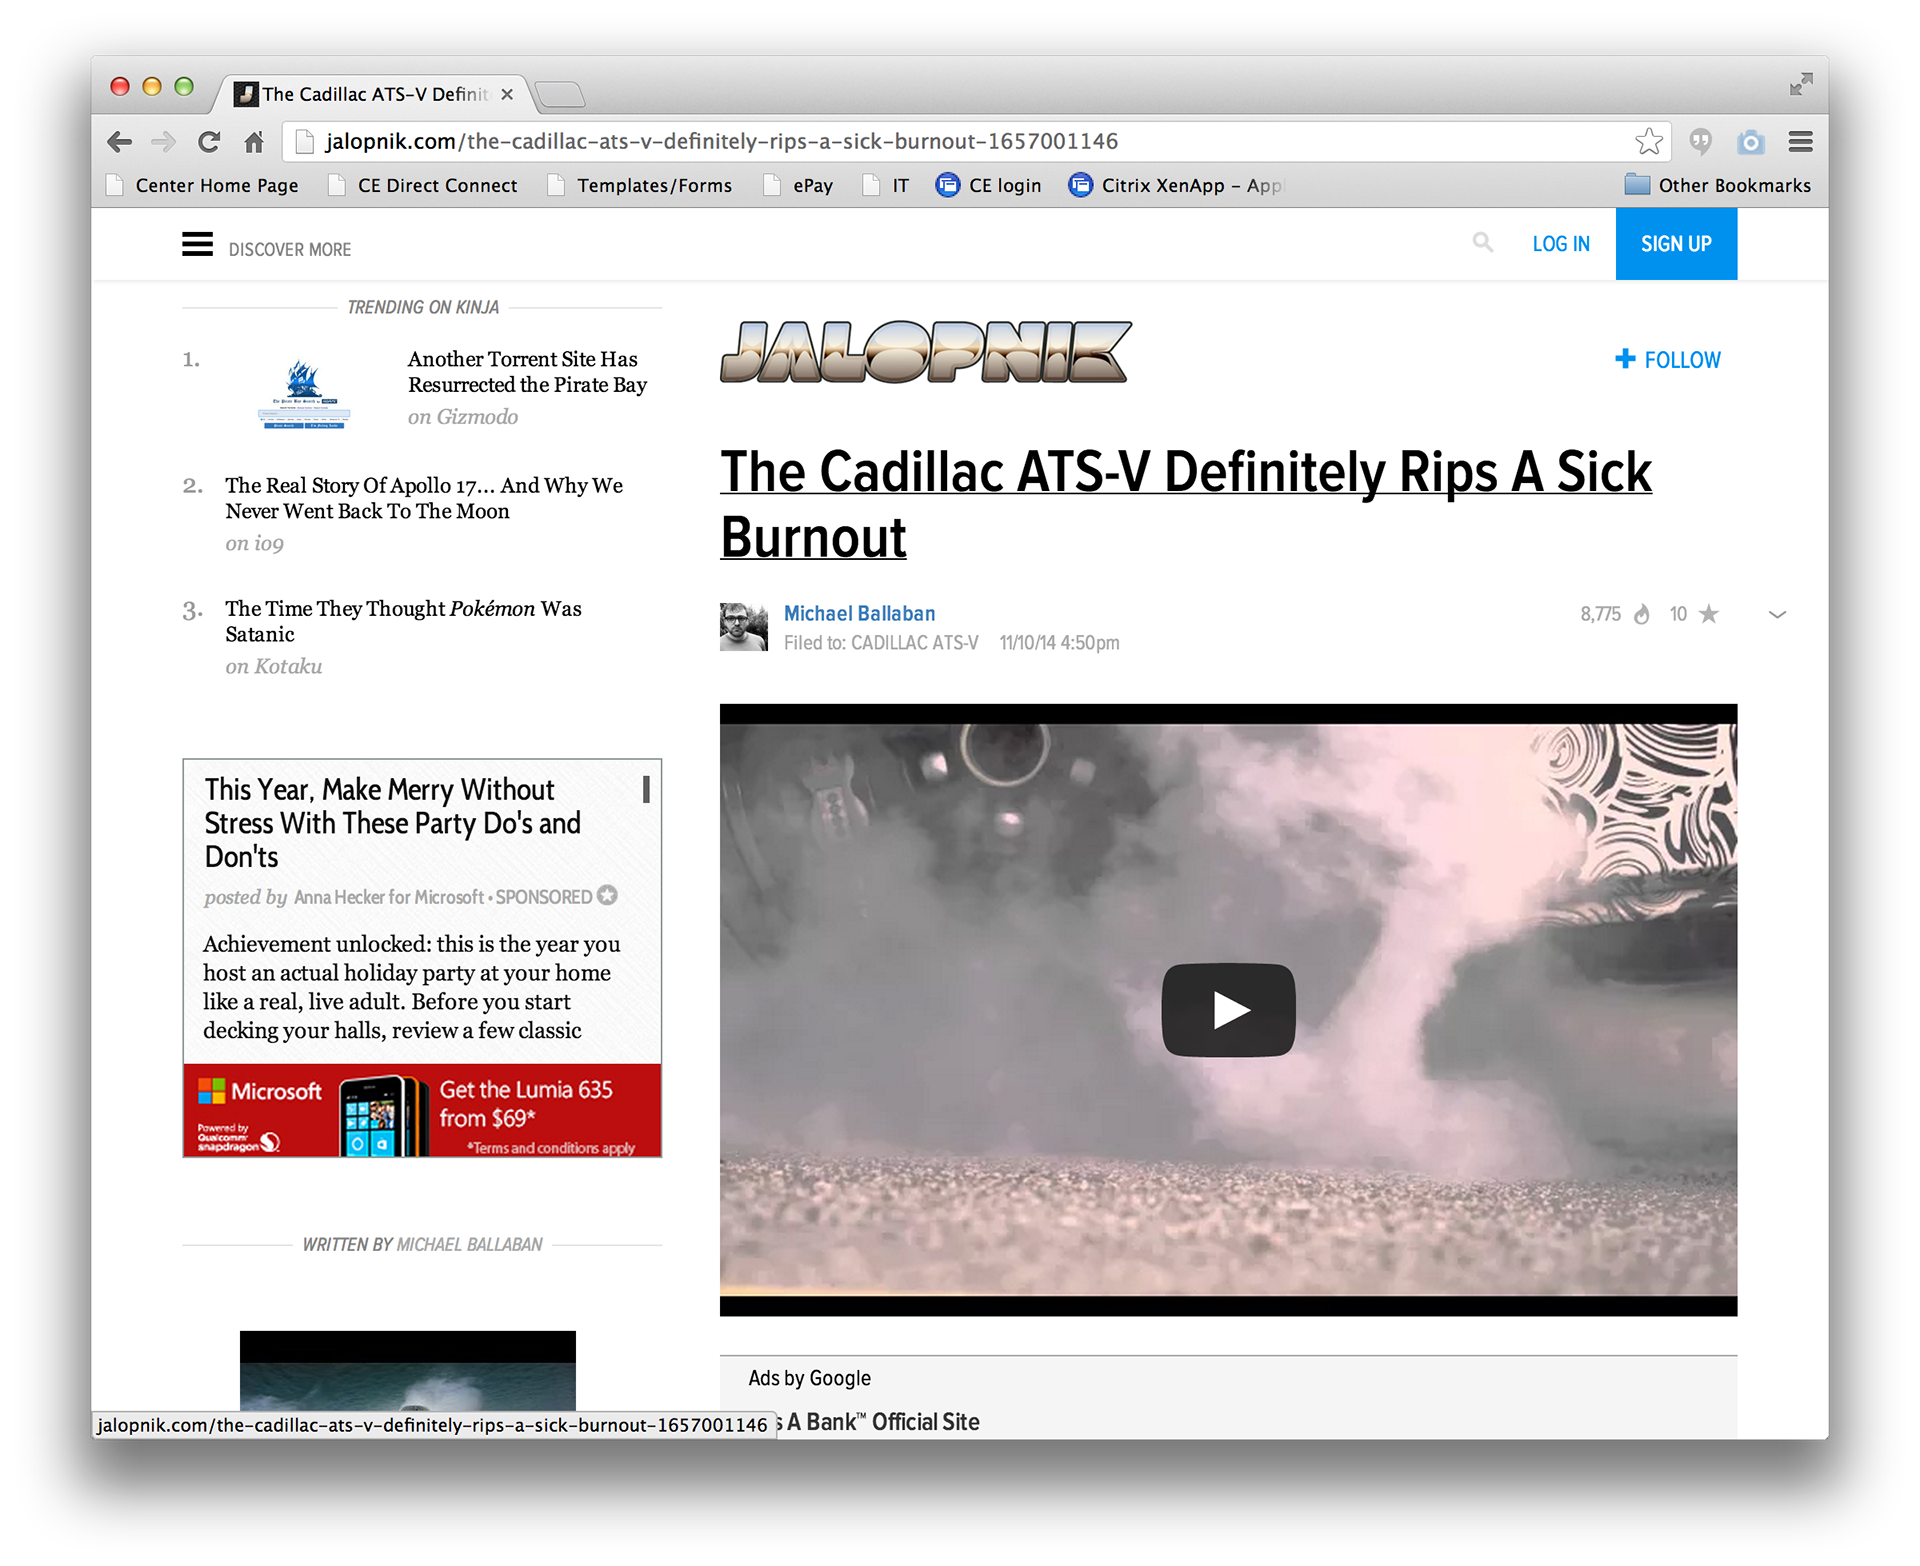The width and height of the screenshot is (1920, 1566).
Task: Click the Pirate Bay trending thumbnail
Action: pos(304,394)
